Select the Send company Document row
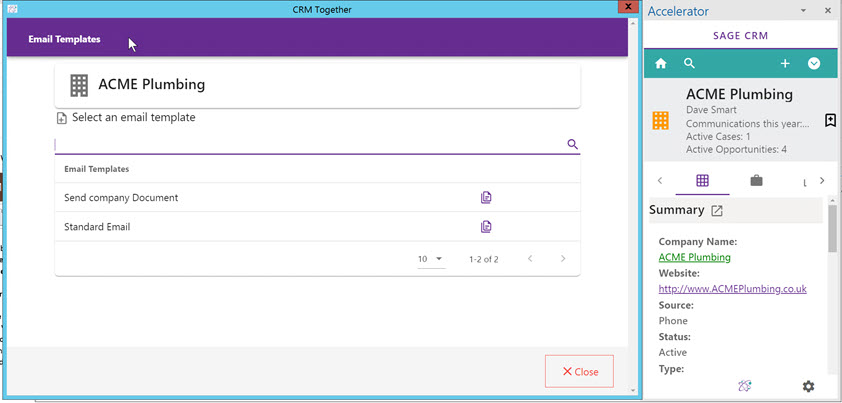This screenshot has height=403, width=842. (317, 198)
